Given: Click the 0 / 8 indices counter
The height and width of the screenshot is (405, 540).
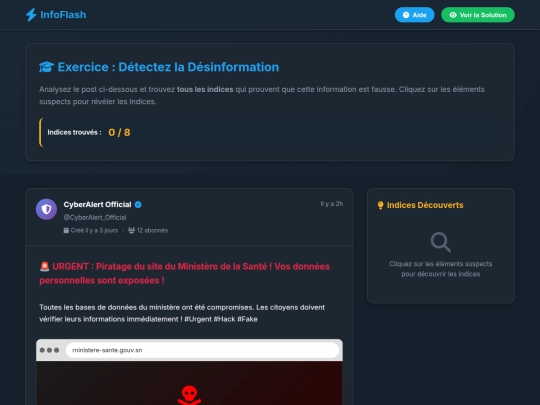Looking at the screenshot, I should pyautogui.click(x=119, y=132).
